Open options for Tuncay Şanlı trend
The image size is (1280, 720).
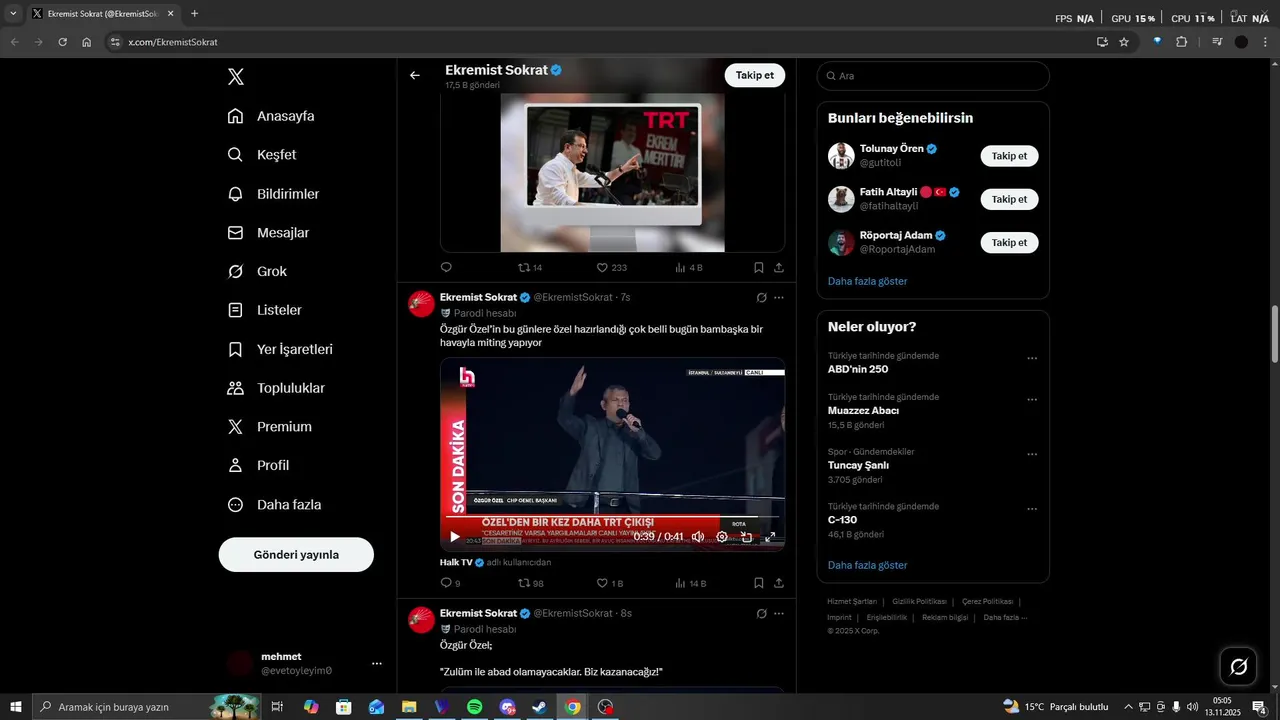tap(1032, 454)
